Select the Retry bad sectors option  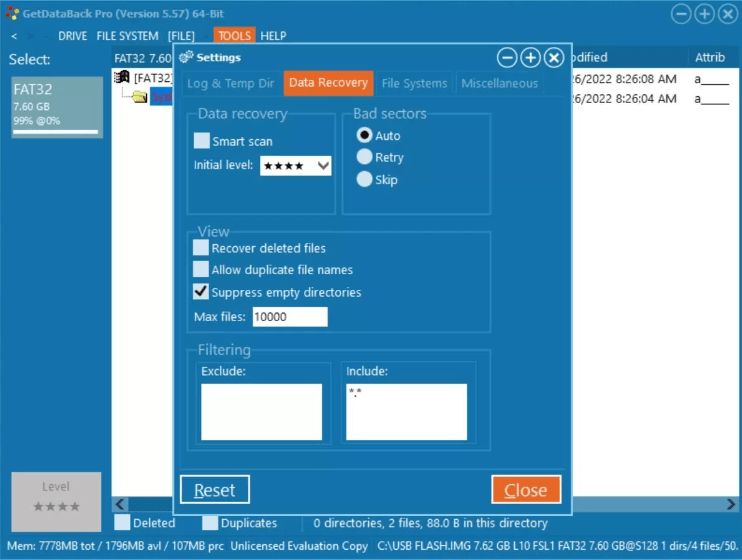coord(364,157)
